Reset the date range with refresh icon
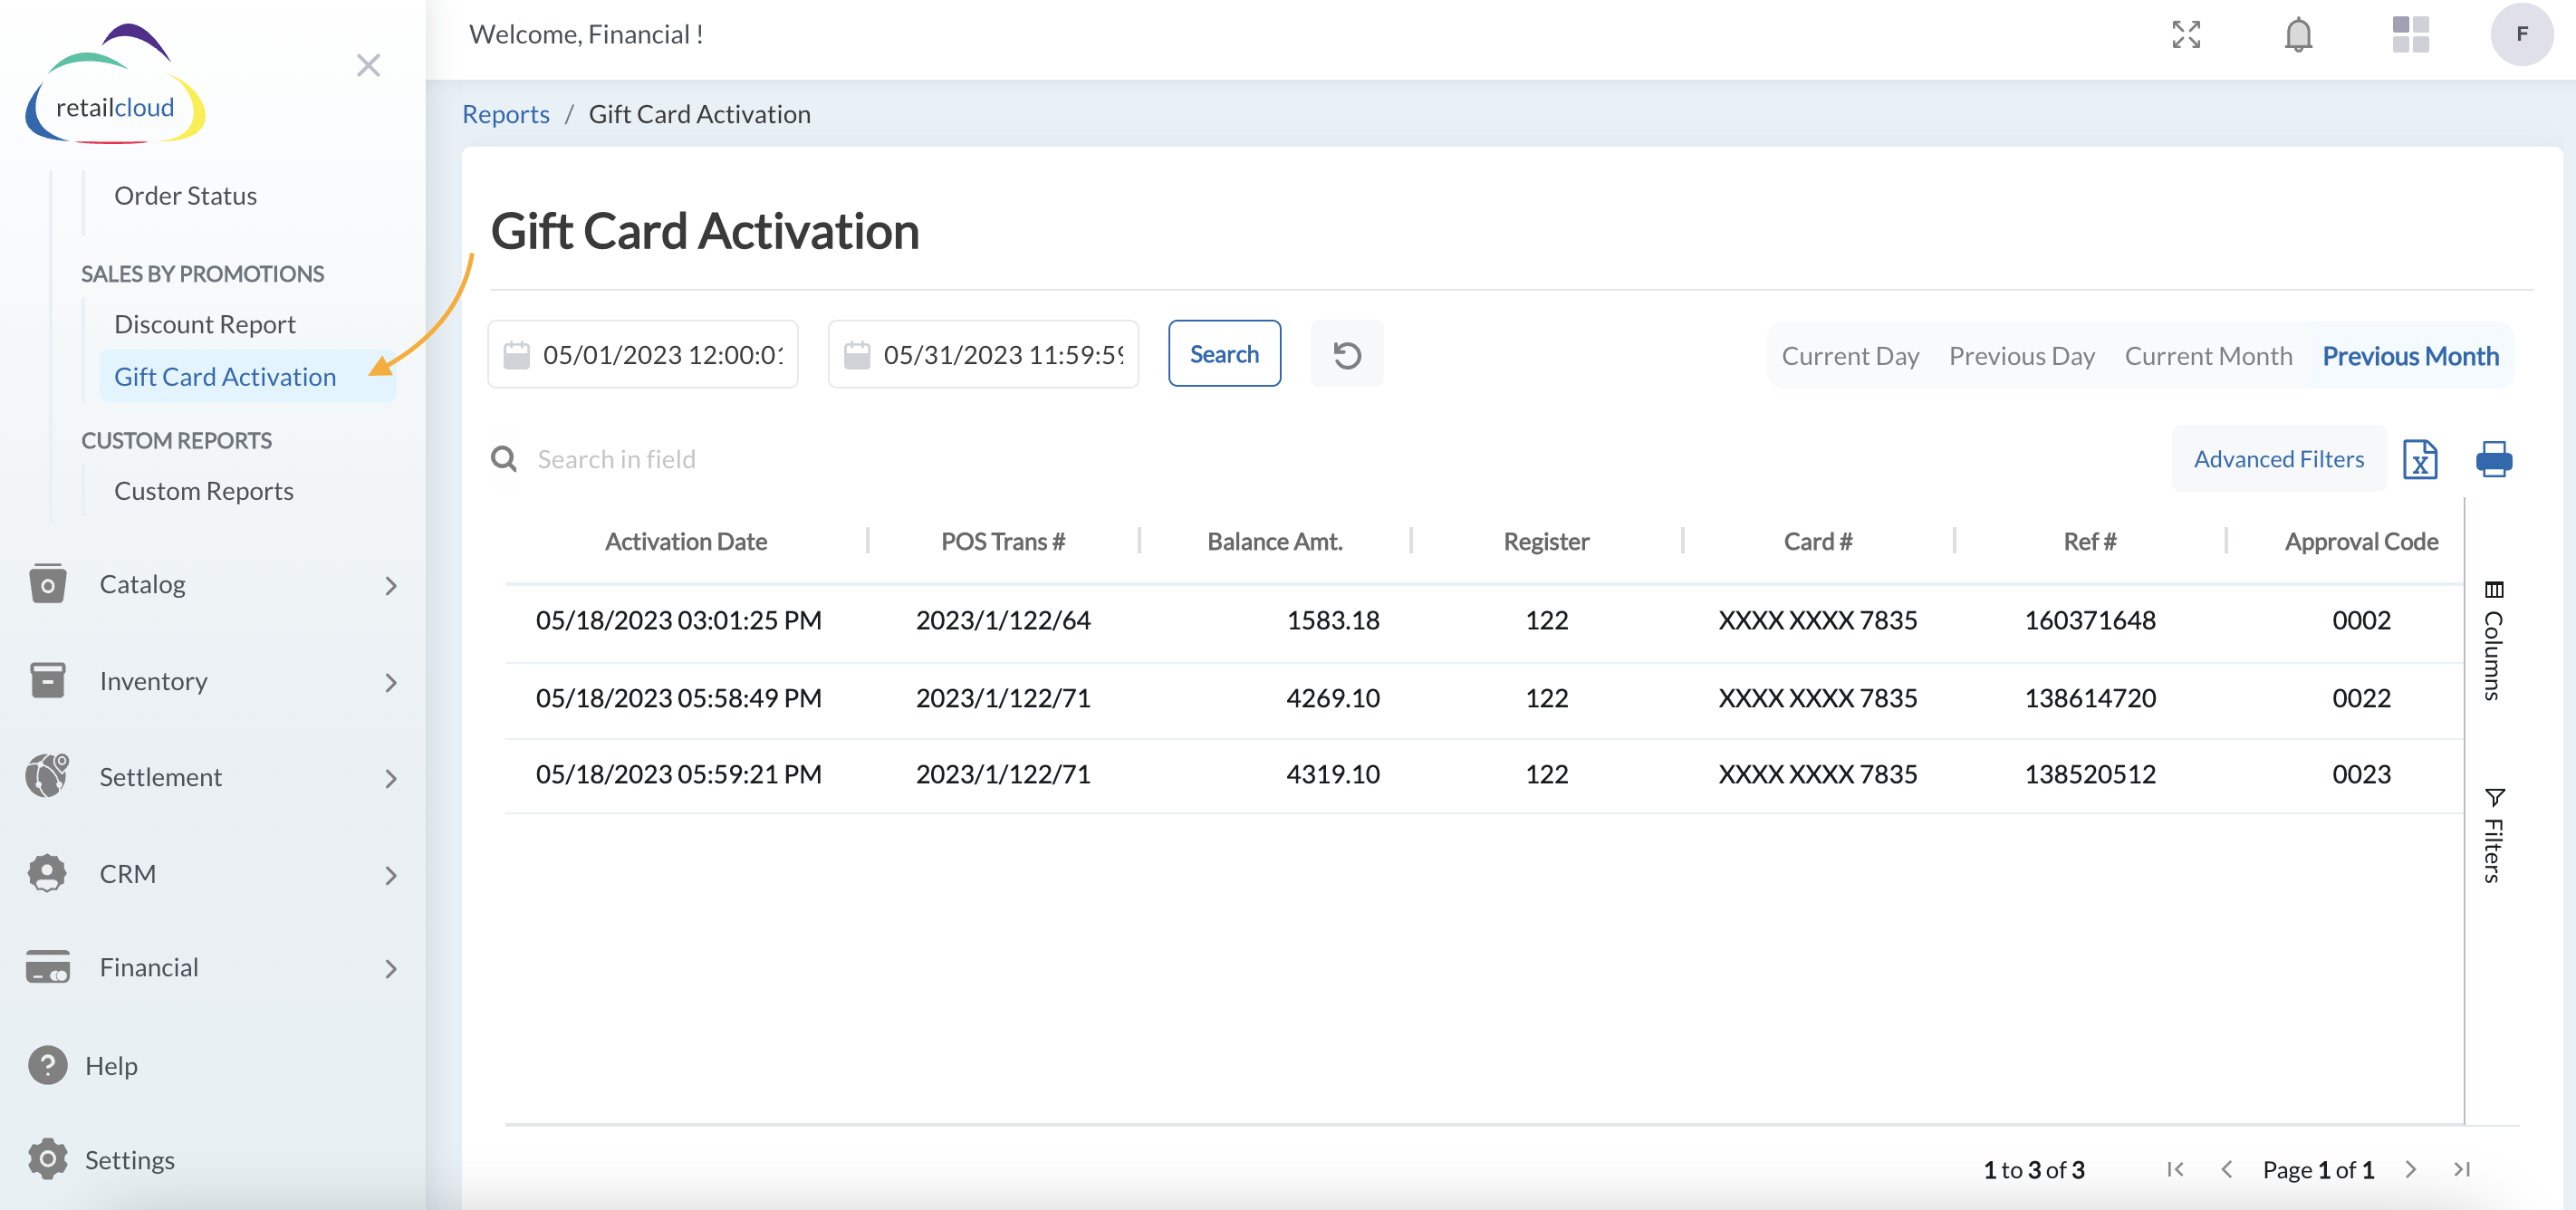 coord(1346,353)
